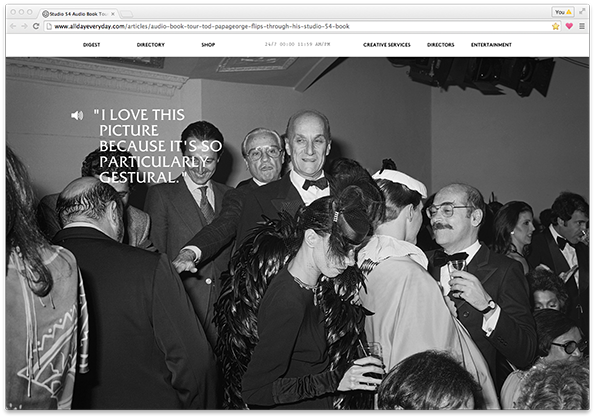Click the You profile button
The height and width of the screenshot is (418, 595).
tap(562, 12)
